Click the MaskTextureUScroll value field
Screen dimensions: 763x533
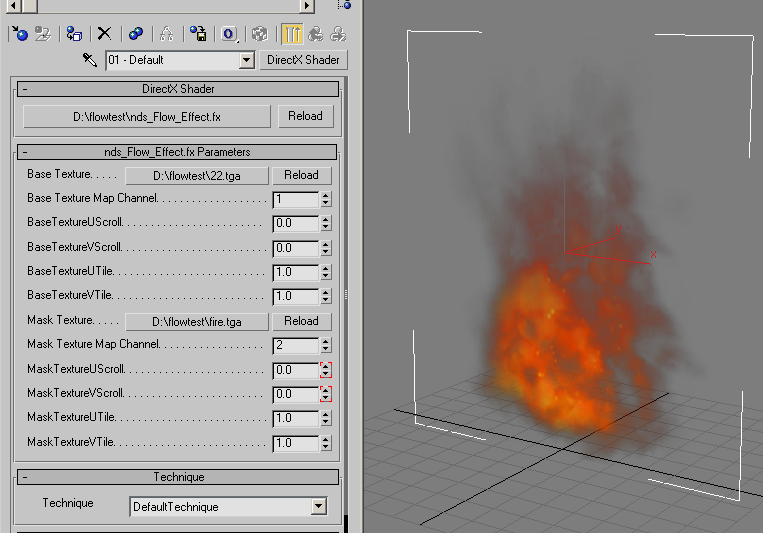coord(296,370)
